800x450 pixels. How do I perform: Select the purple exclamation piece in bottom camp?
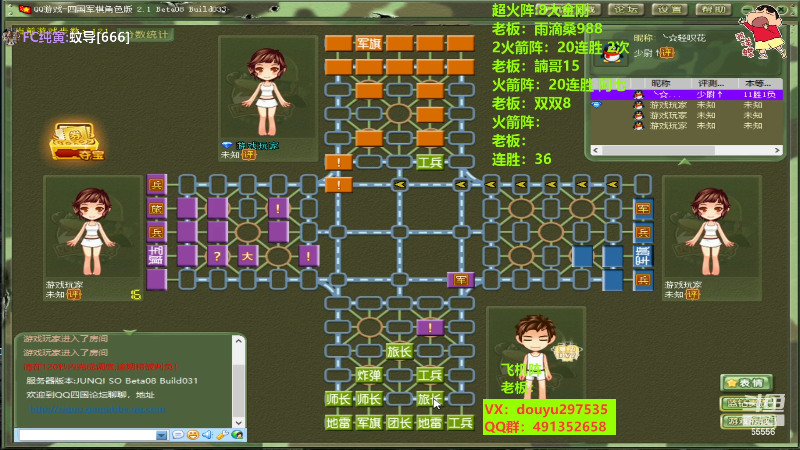coord(430,328)
